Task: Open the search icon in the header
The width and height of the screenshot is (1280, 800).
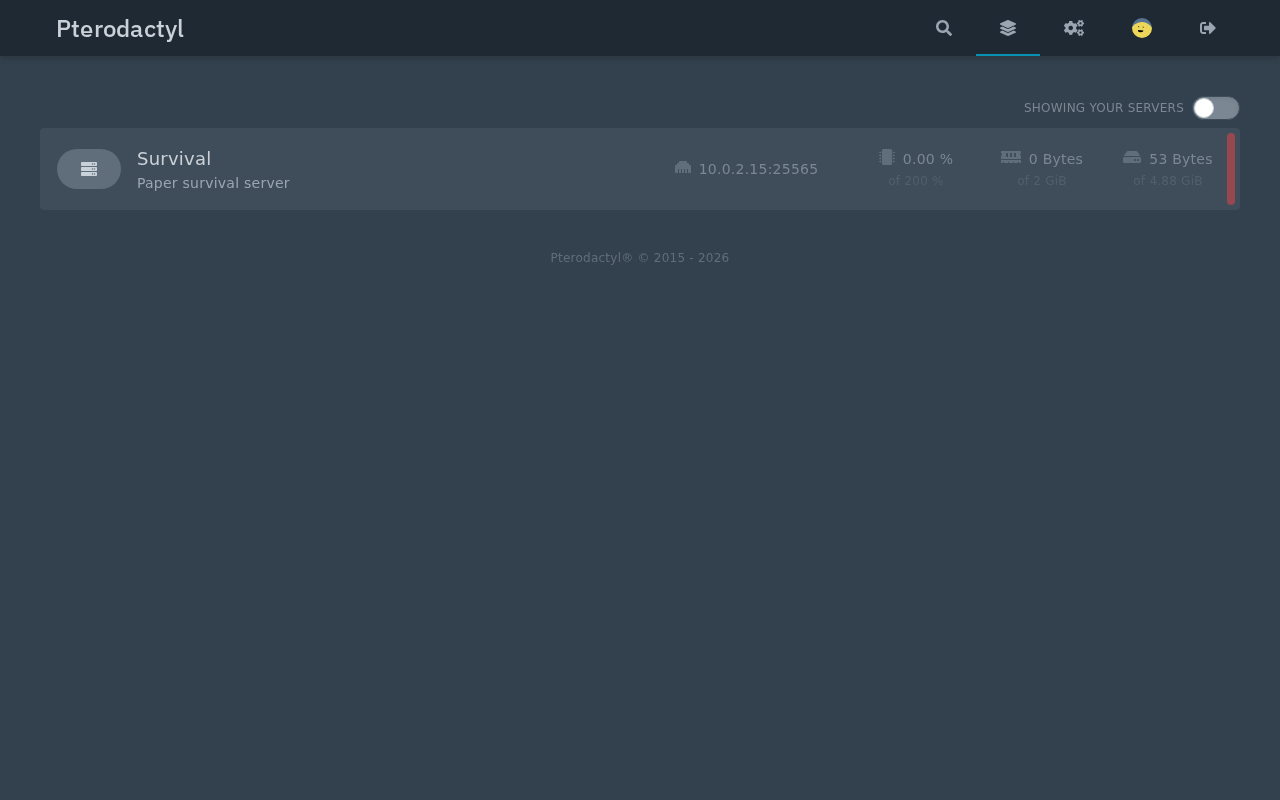Action: coord(944,28)
